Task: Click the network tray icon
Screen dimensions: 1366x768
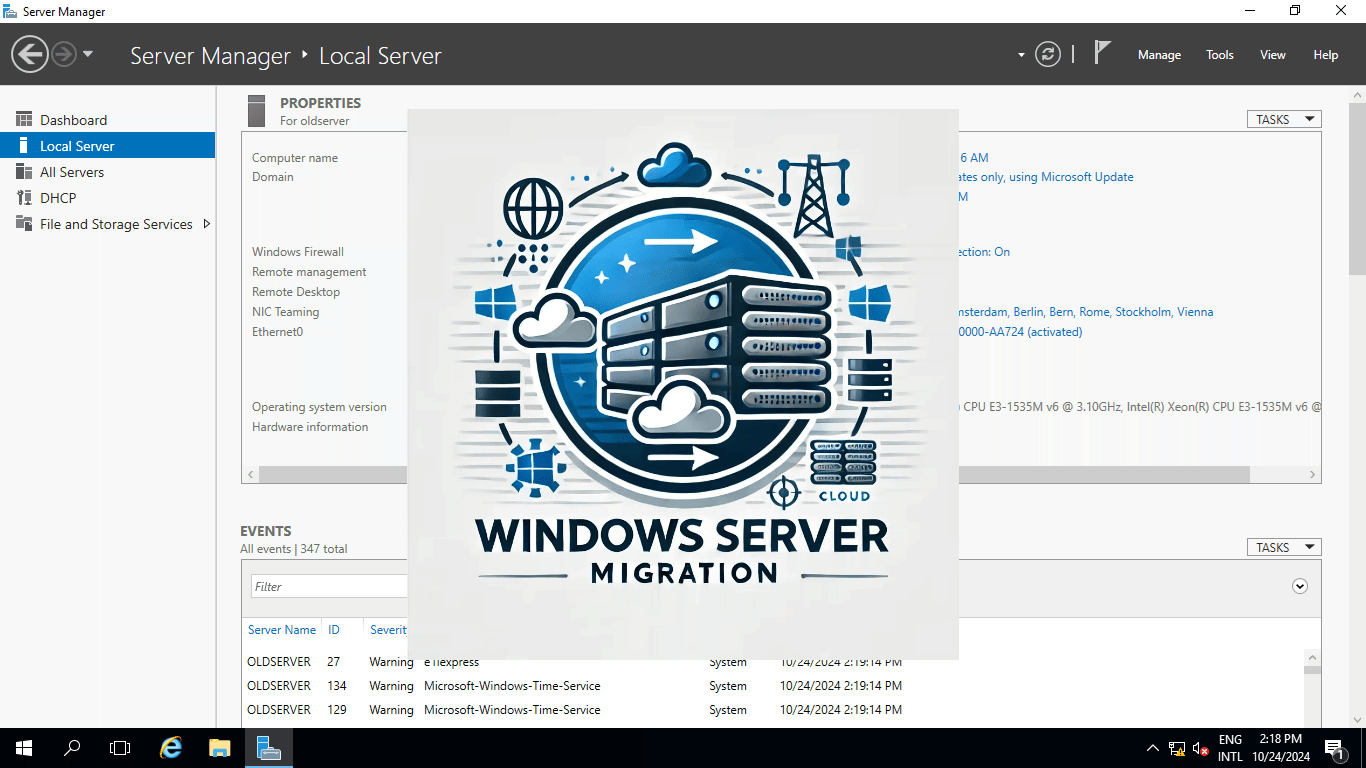Action: point(1177,748)
